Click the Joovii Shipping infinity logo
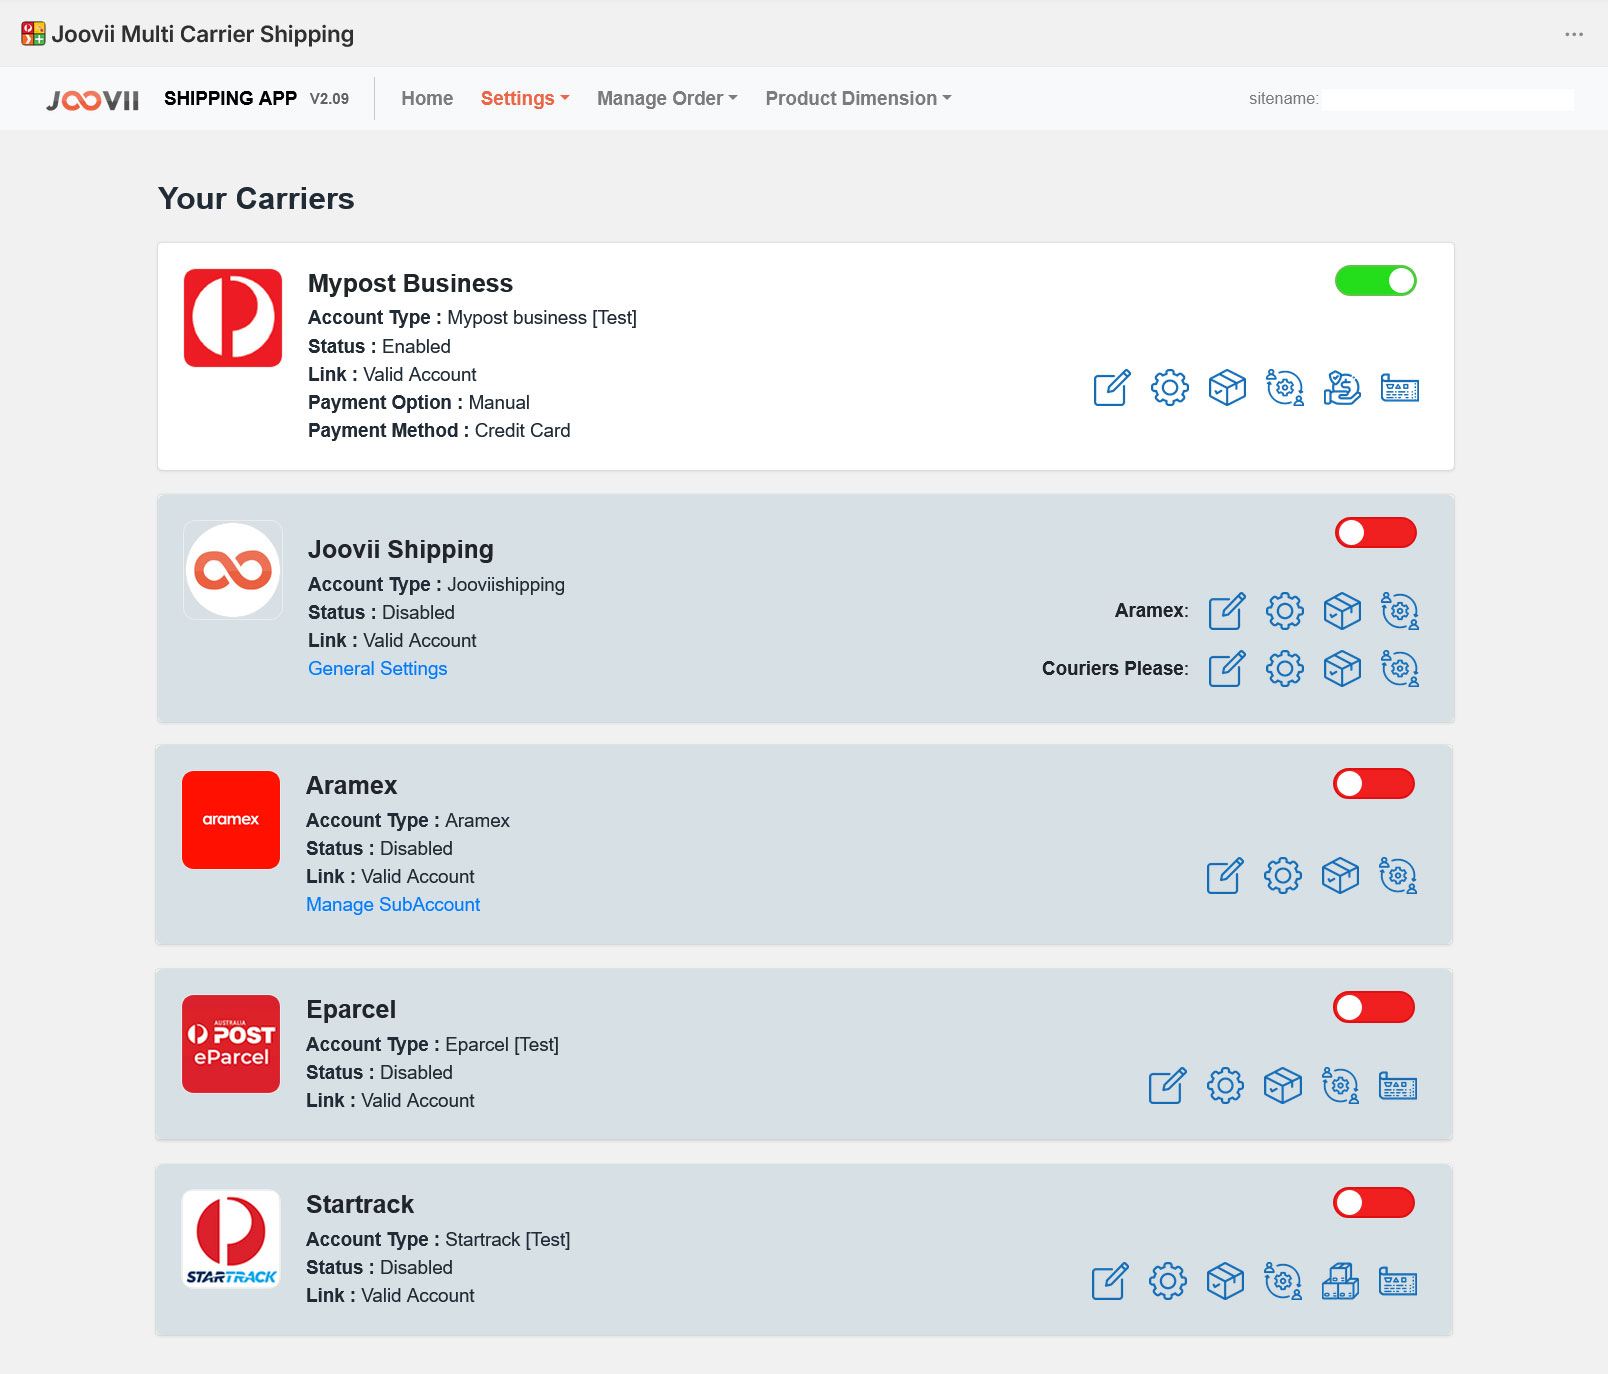The width and height of the screenshot is (1608, 1374). click(x=233, y=570)
